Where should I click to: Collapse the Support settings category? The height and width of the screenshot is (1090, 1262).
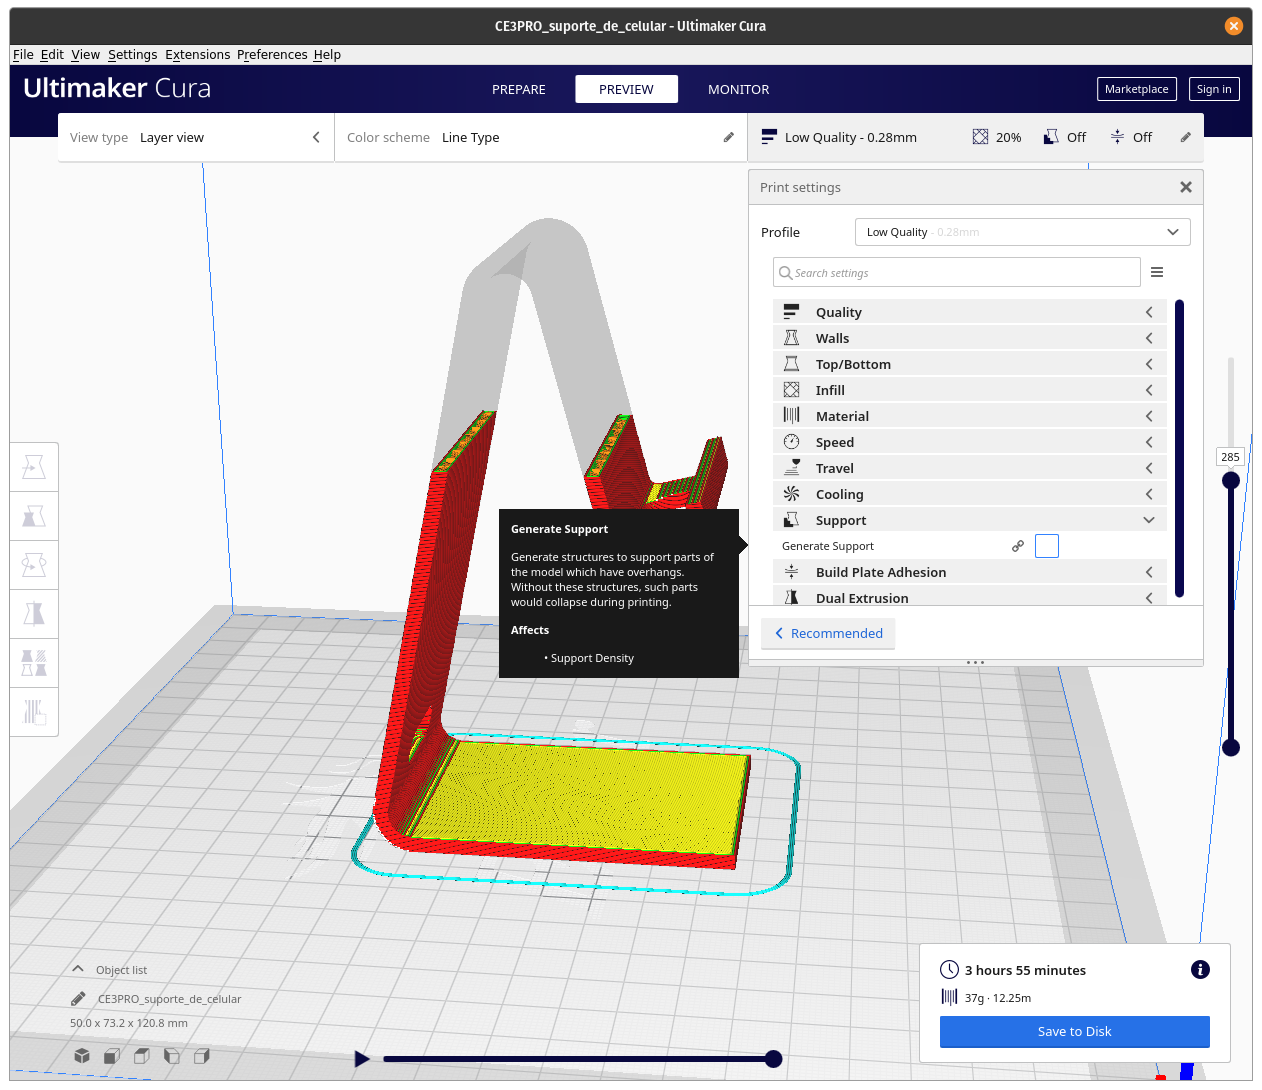[x=969, y=520]
